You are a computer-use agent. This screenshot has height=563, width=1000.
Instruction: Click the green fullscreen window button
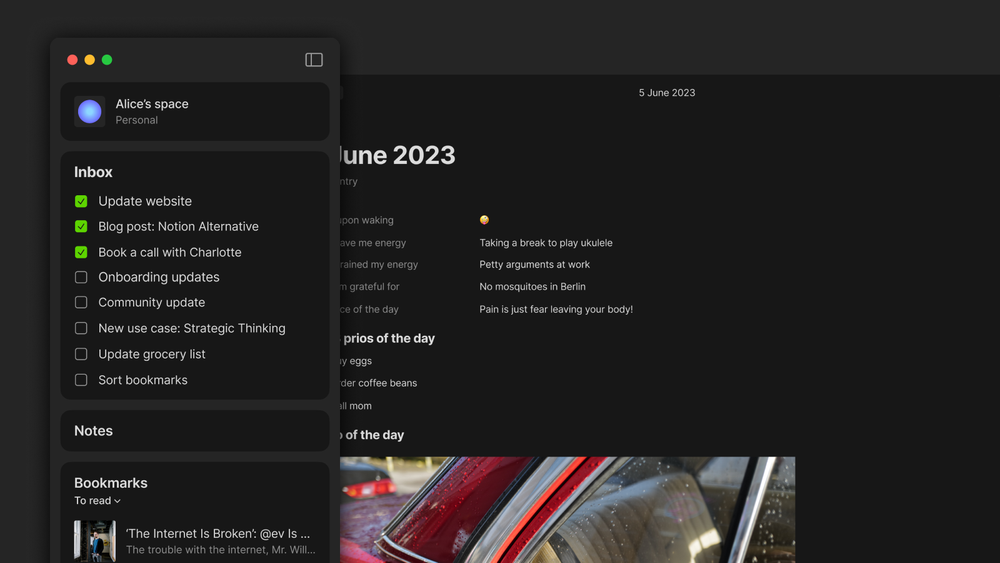tap(107, 60)
